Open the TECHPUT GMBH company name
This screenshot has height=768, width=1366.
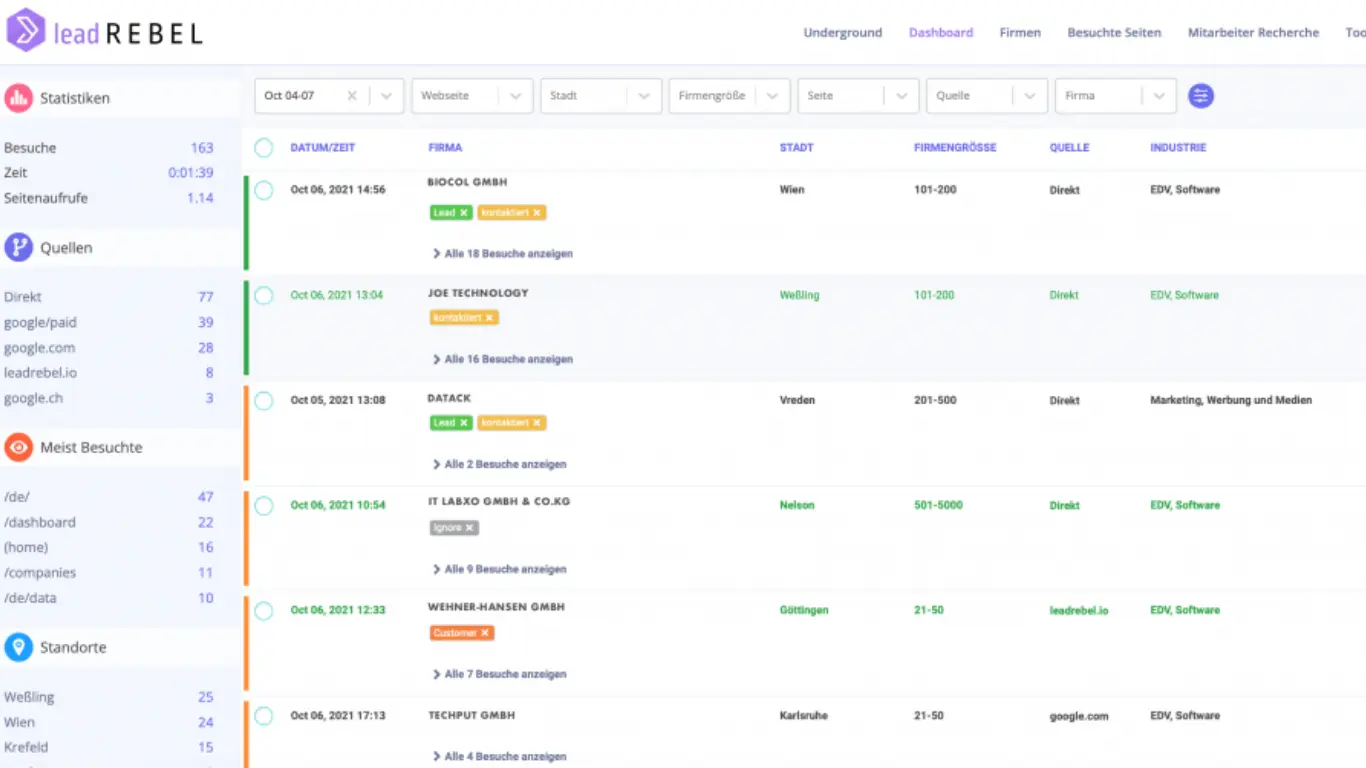(472, 716)
